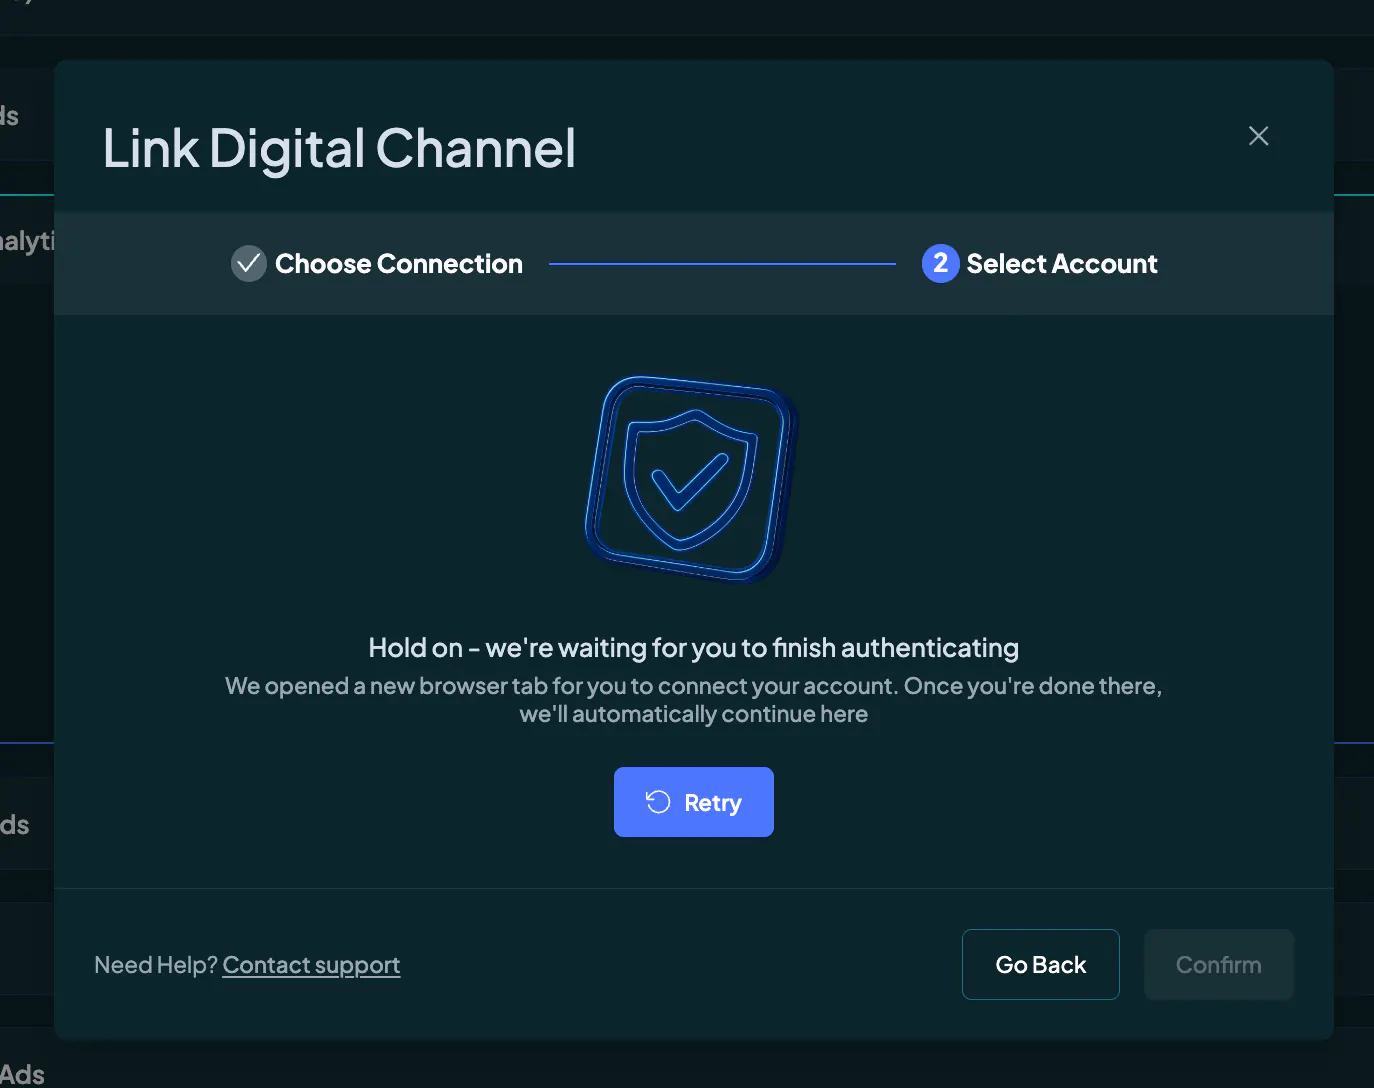Click the step 2 number badge
The height and width of the screenshot is (1088, 1374).
pos(940,263)
